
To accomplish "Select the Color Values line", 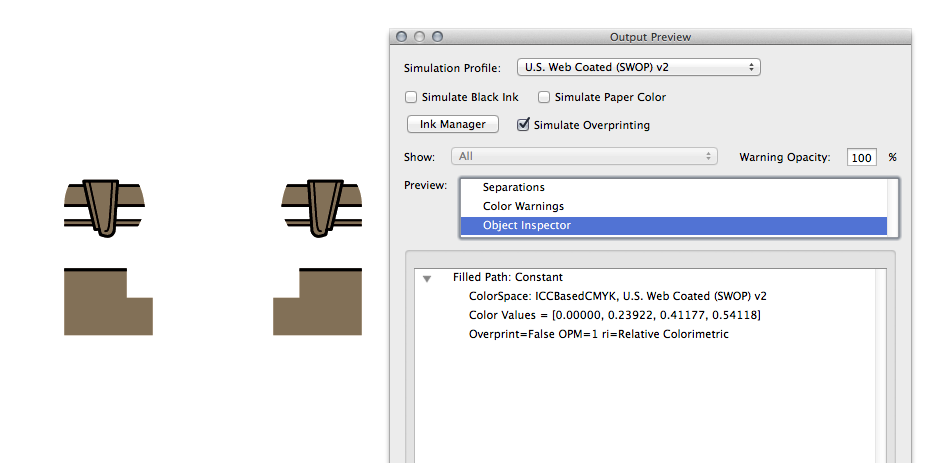I will pos(615,315).
